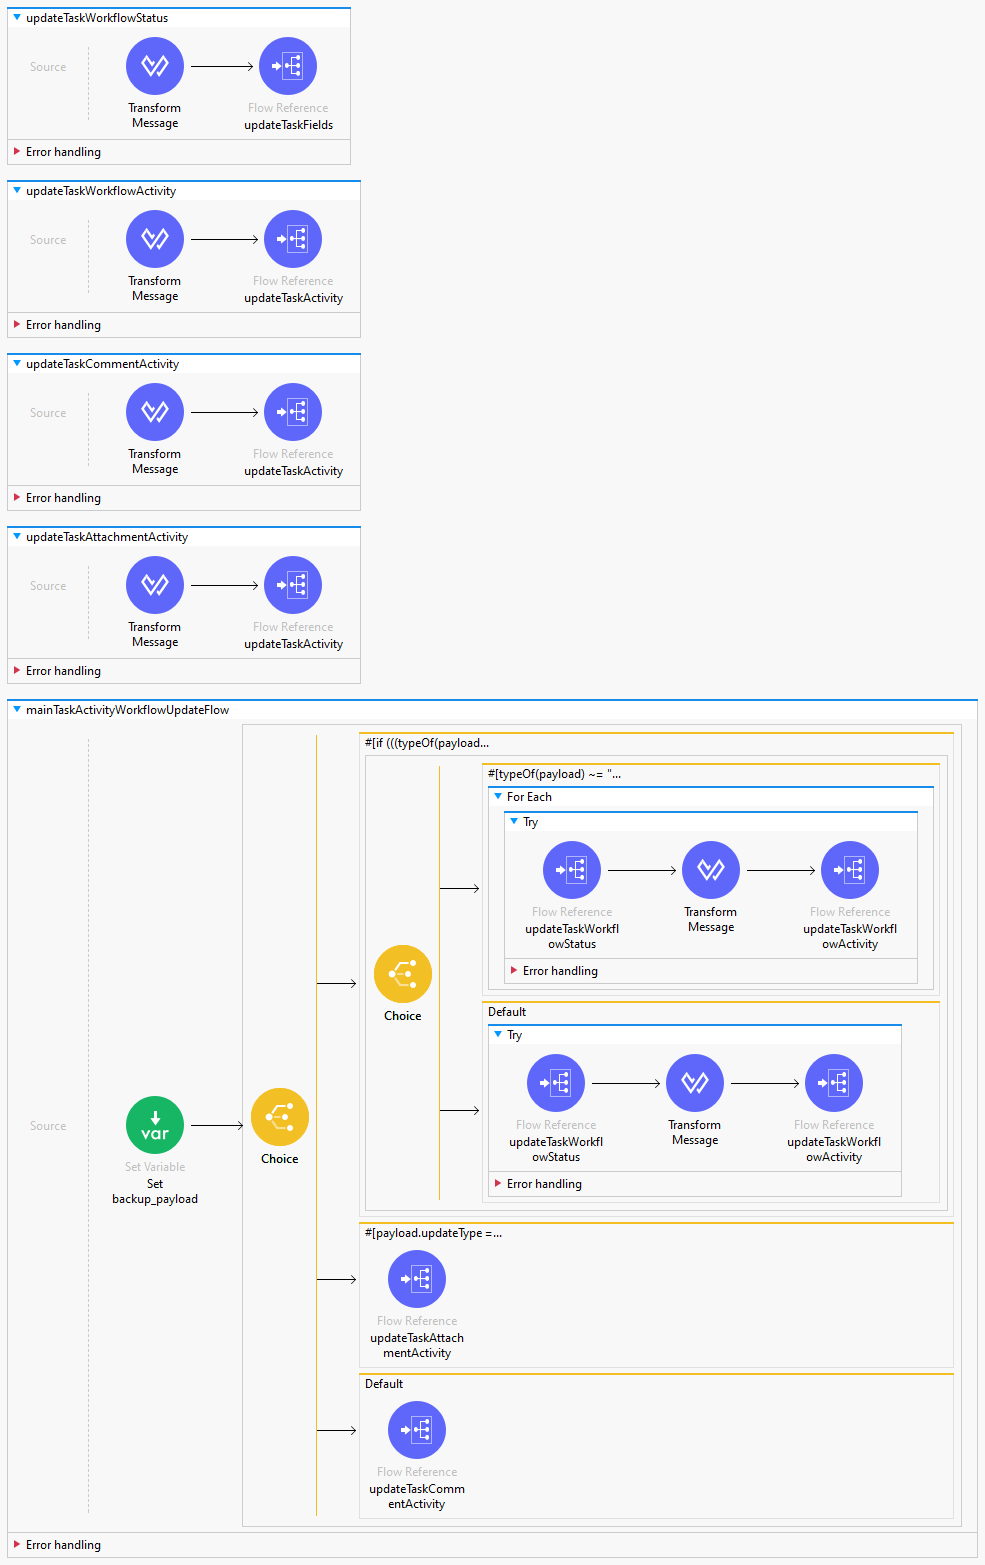The width and height of the screenshot is (985, 1565).
Task: Expand Error handling of mainTaskActivityWorkflowUpdateFlow
Action: click(x=17, y=1545)
